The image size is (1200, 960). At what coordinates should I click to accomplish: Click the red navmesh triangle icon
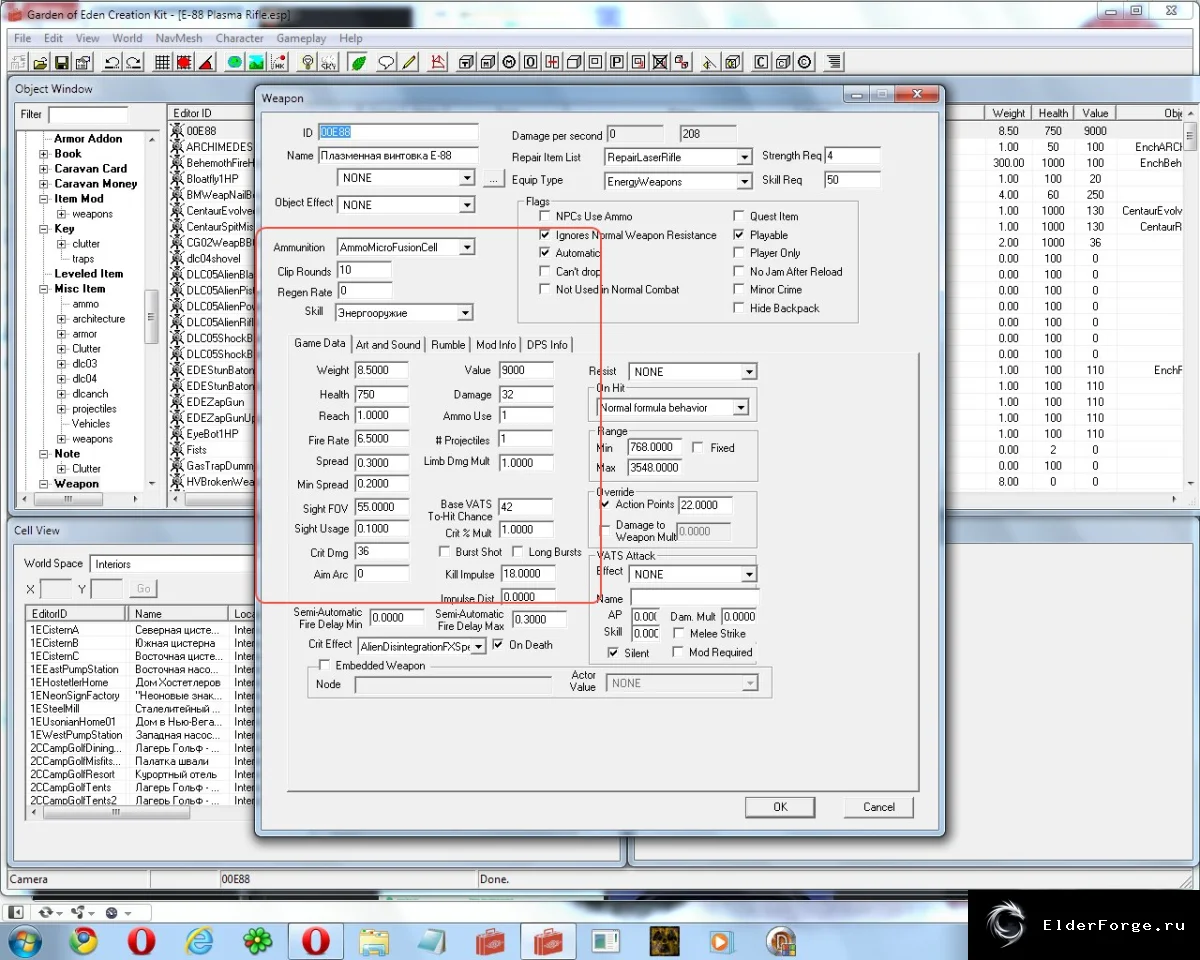[437, 62]
